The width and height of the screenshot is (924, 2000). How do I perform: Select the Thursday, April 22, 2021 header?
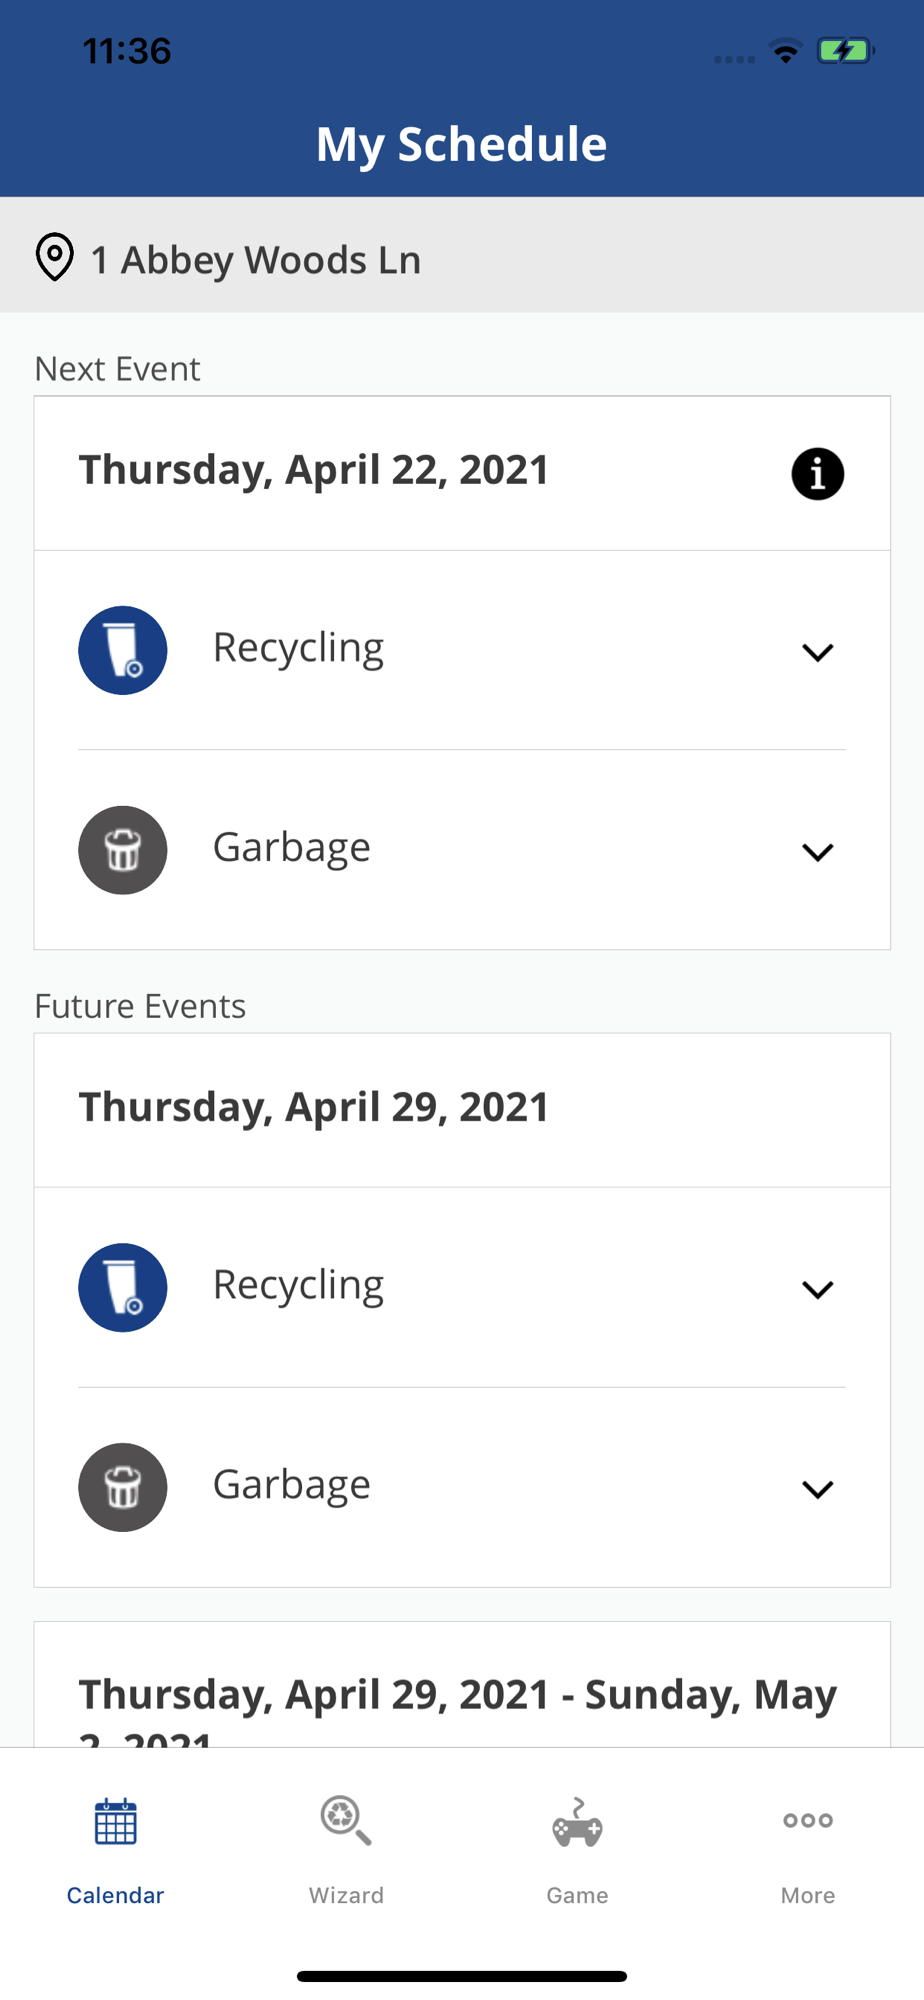coord(314,471)
